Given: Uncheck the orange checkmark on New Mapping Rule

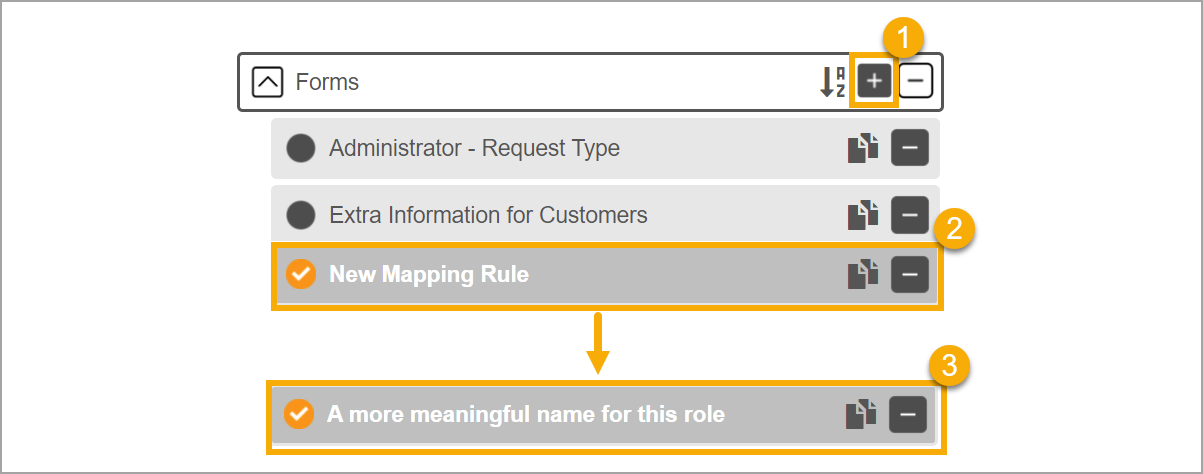Looking at the screenshot, I should pyautogui.click(x=300, y=274).
